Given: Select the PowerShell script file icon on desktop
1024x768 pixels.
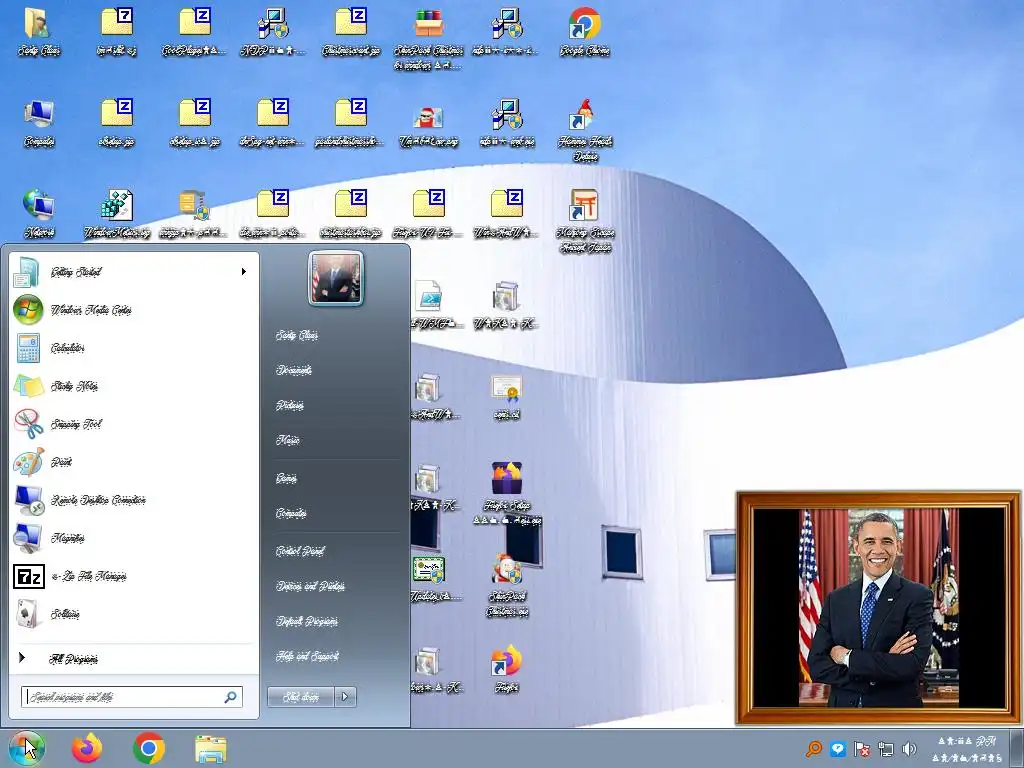Looking at the screenshot, I should coord(429,304).
